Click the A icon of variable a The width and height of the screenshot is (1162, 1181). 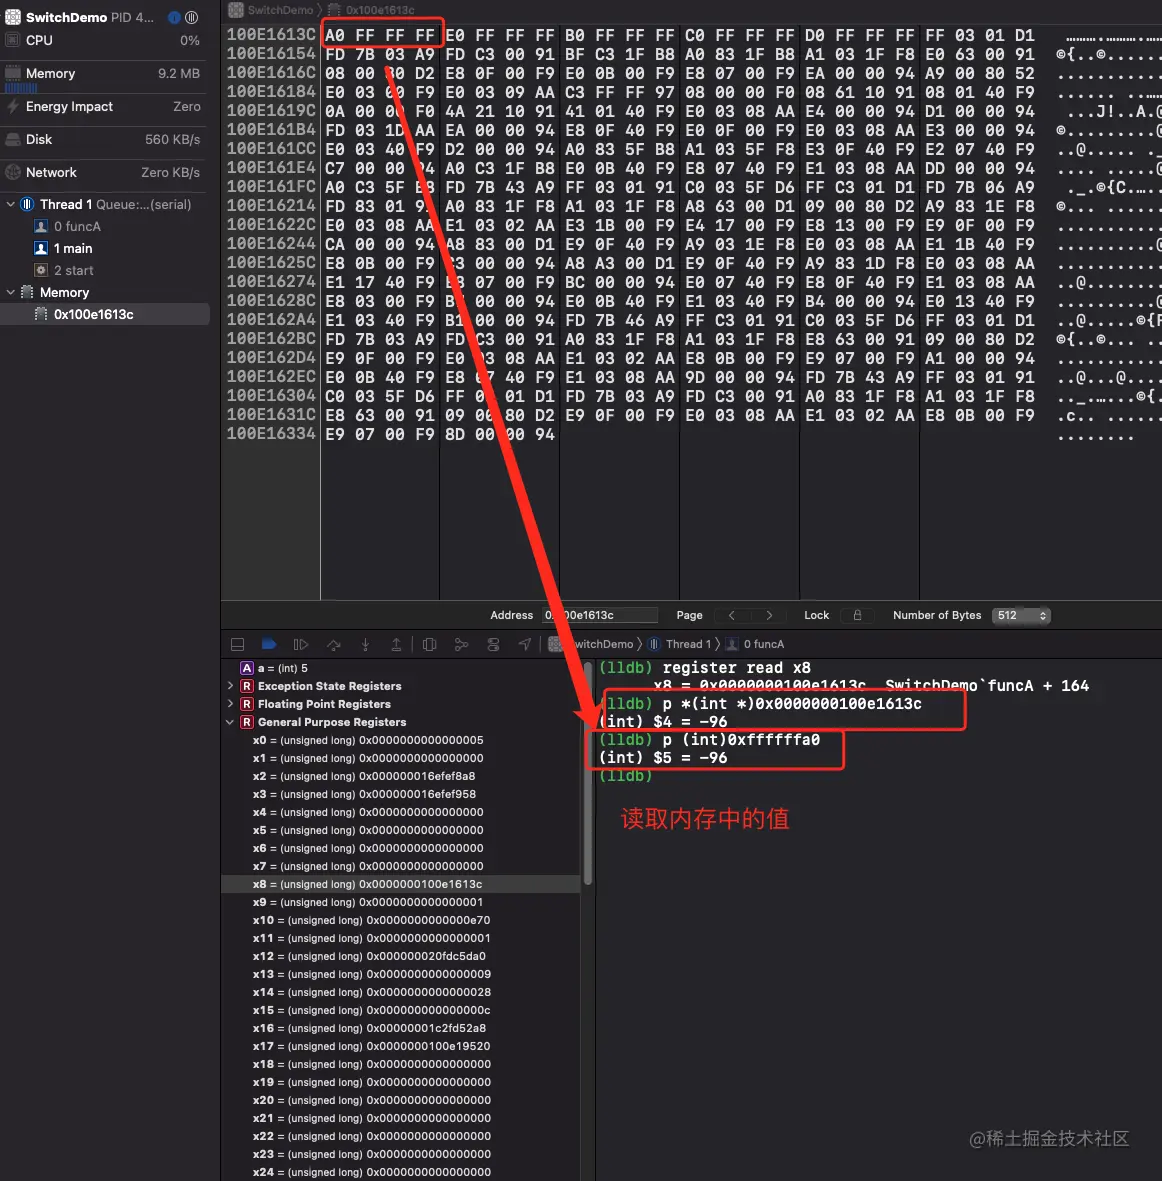[x=246, y=668]
